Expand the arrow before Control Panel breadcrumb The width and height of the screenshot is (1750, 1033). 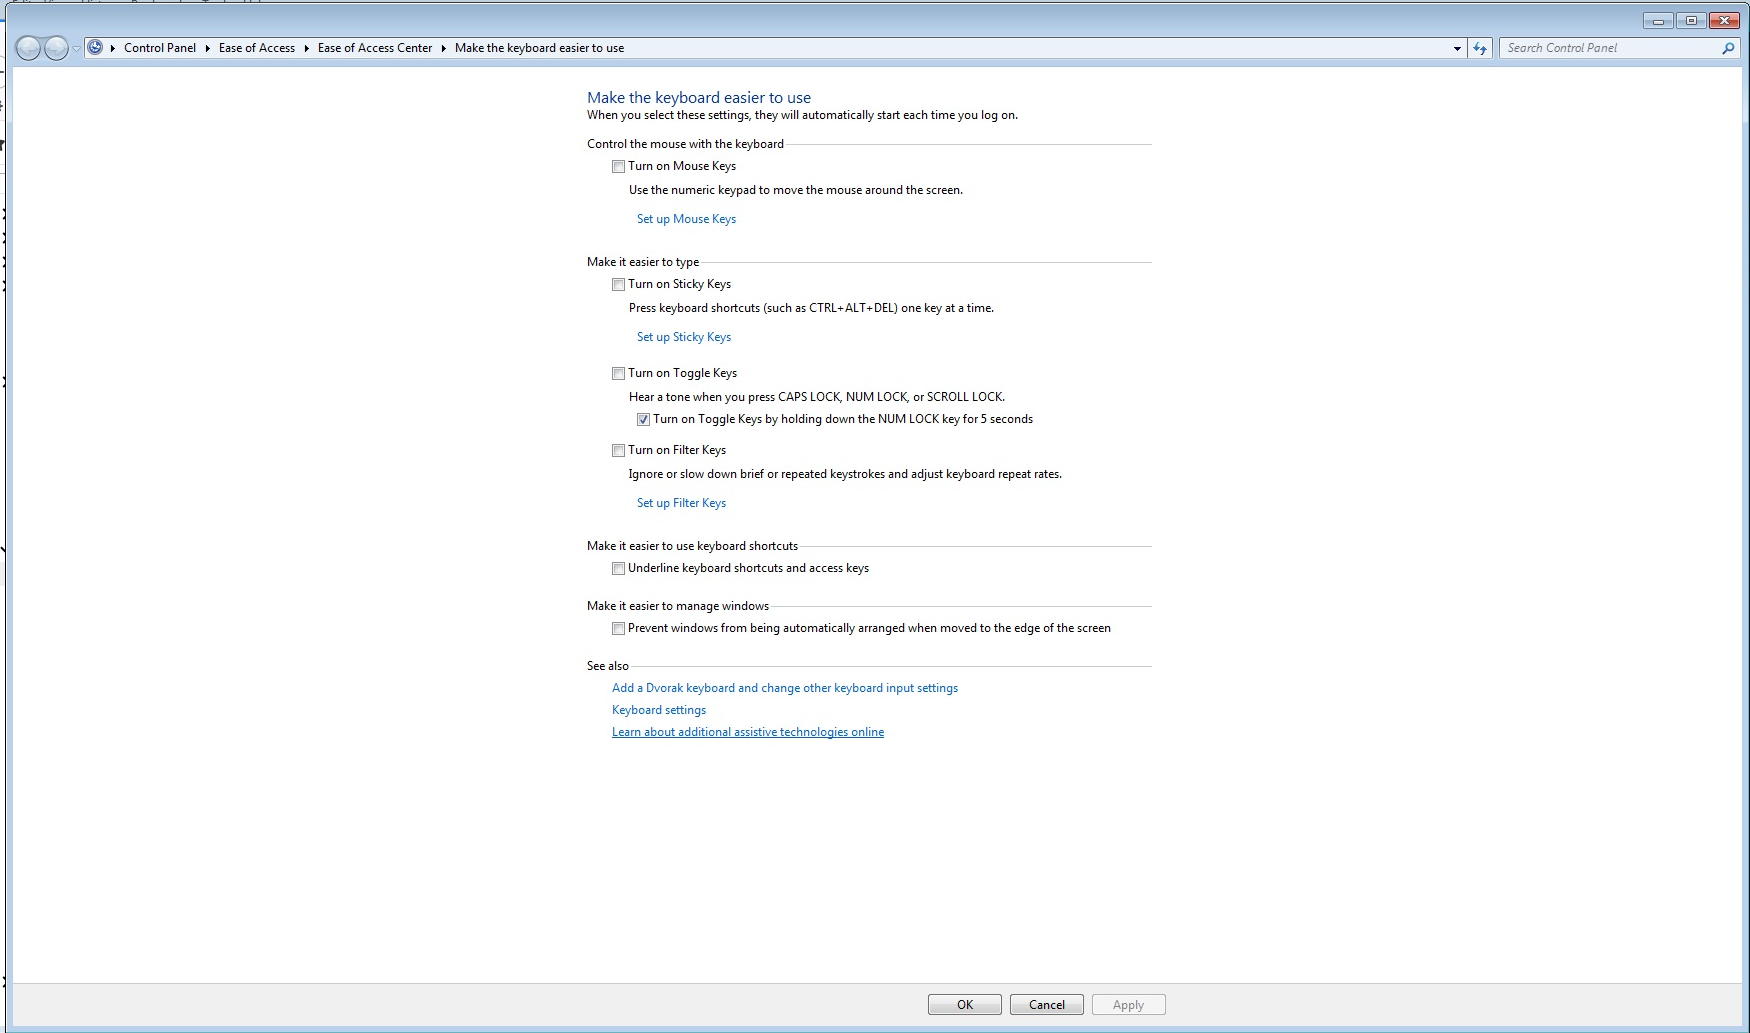coord(113,48)
